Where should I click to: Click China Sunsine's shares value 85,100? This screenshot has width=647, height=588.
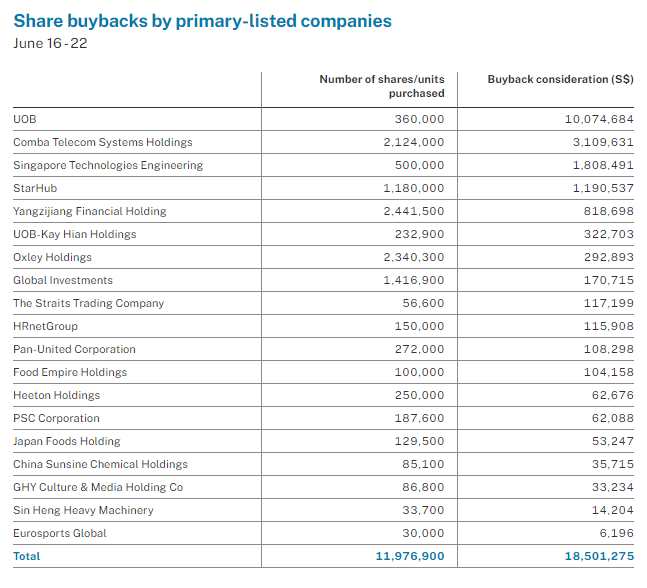pos(423,465)
